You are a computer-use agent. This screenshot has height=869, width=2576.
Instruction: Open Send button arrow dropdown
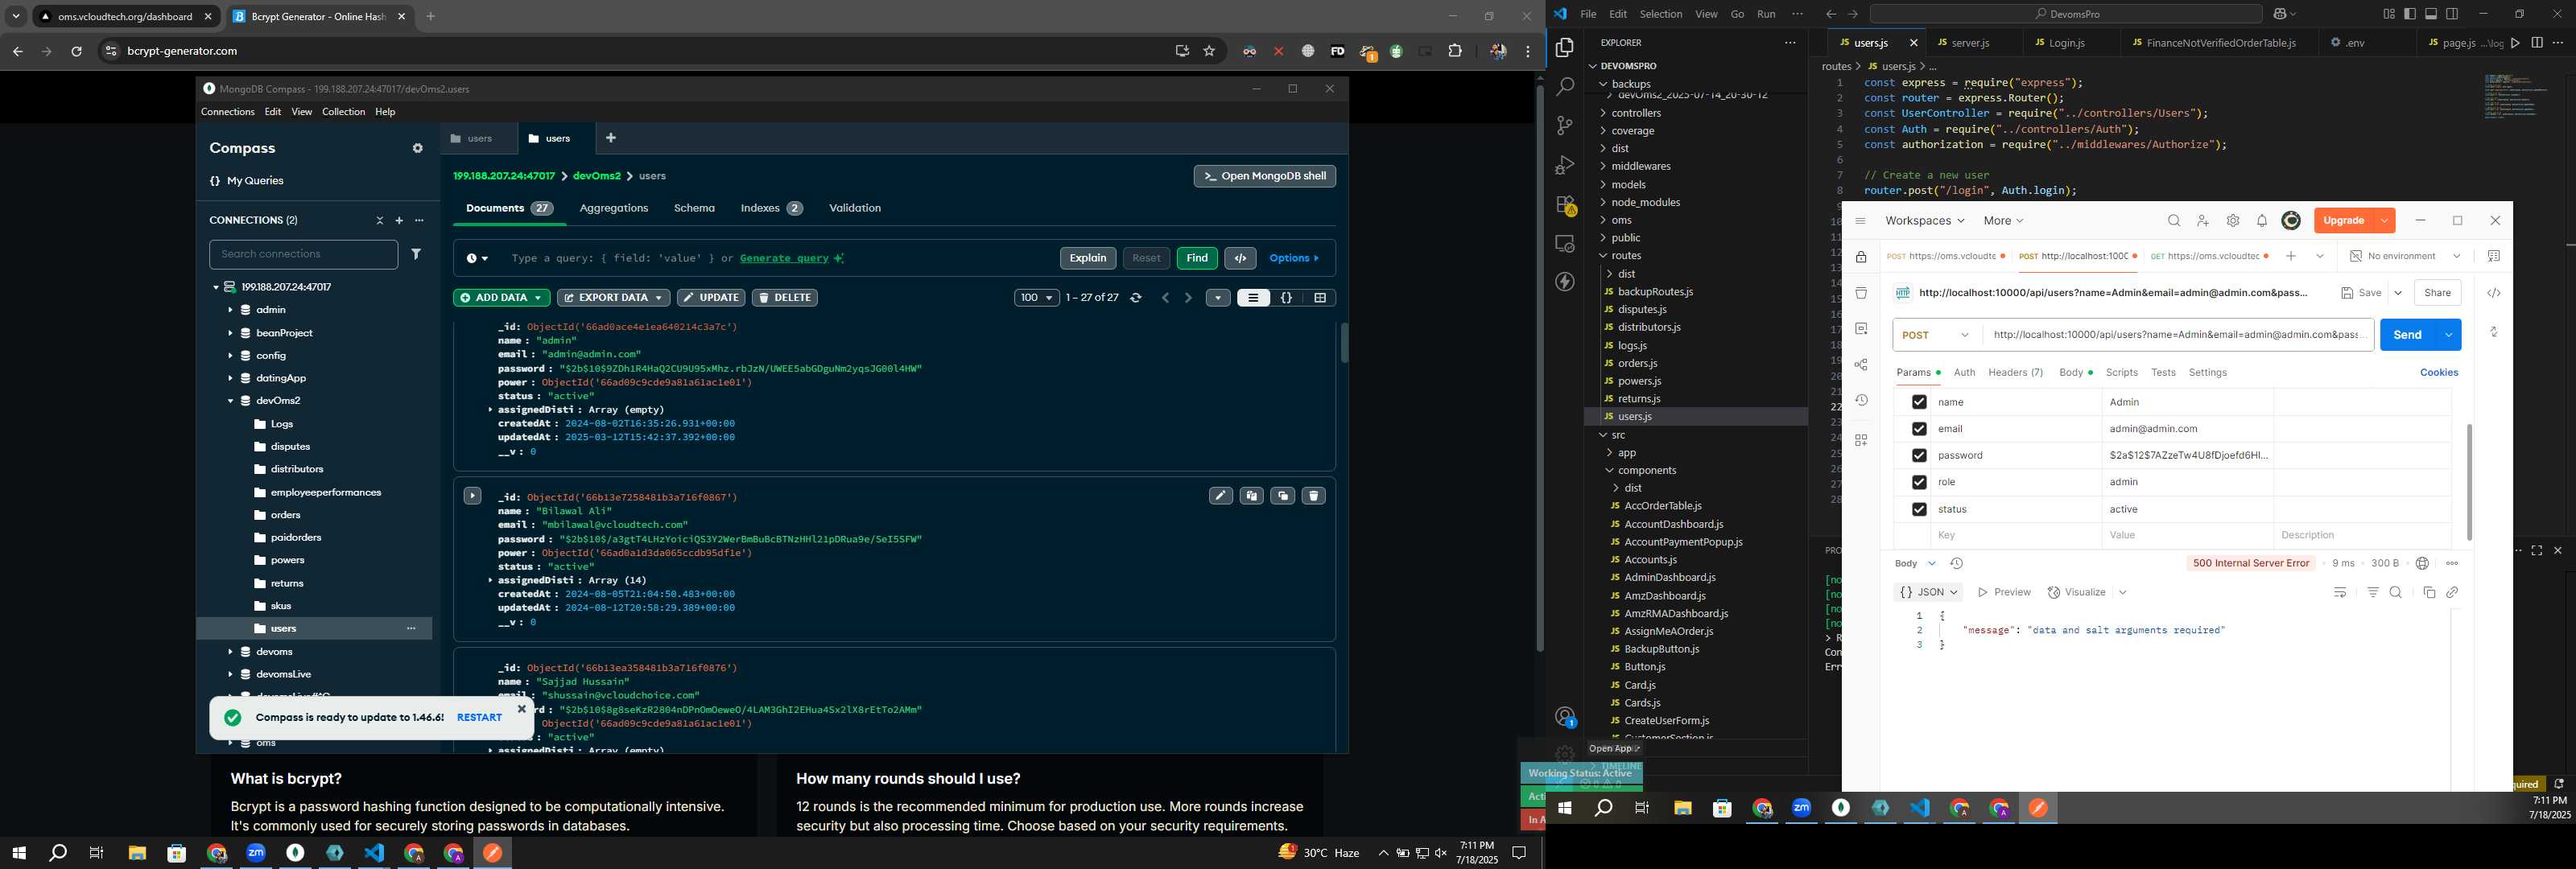point(2448,335)
